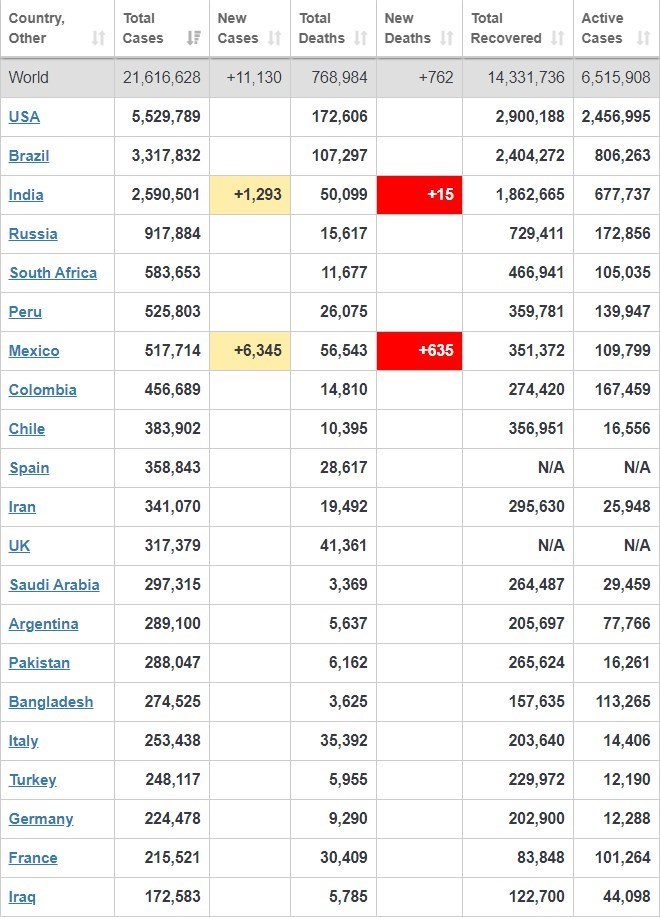Click the Total Cases sort icon
Screen dimensions: 660x917
[193, 38]
